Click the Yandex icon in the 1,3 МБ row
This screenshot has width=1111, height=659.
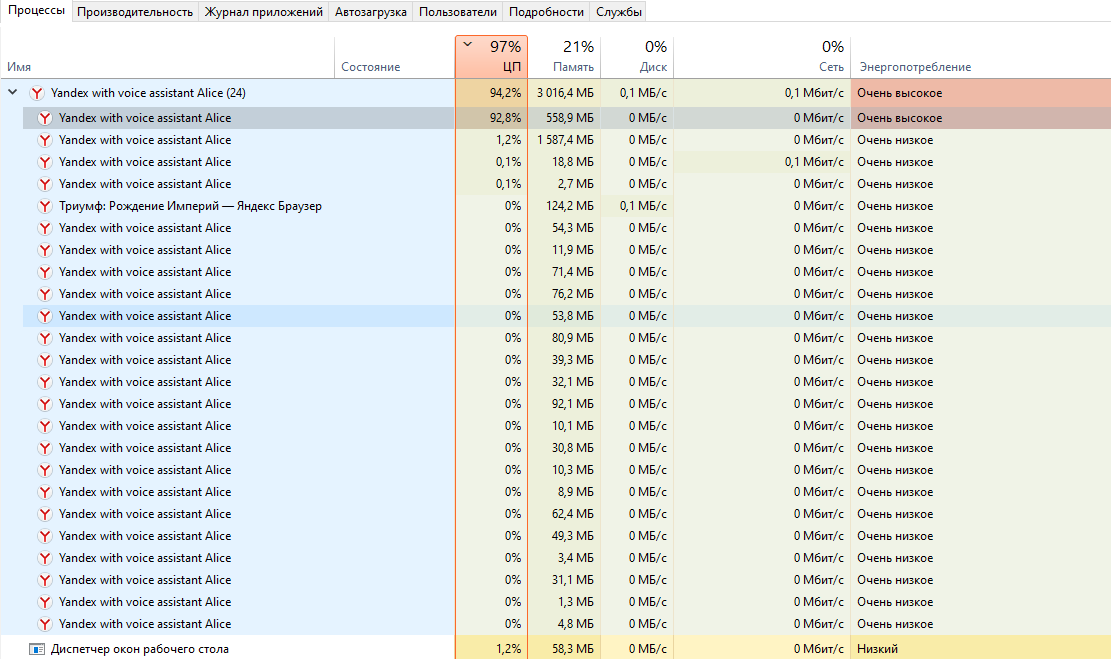coord(45,602)
